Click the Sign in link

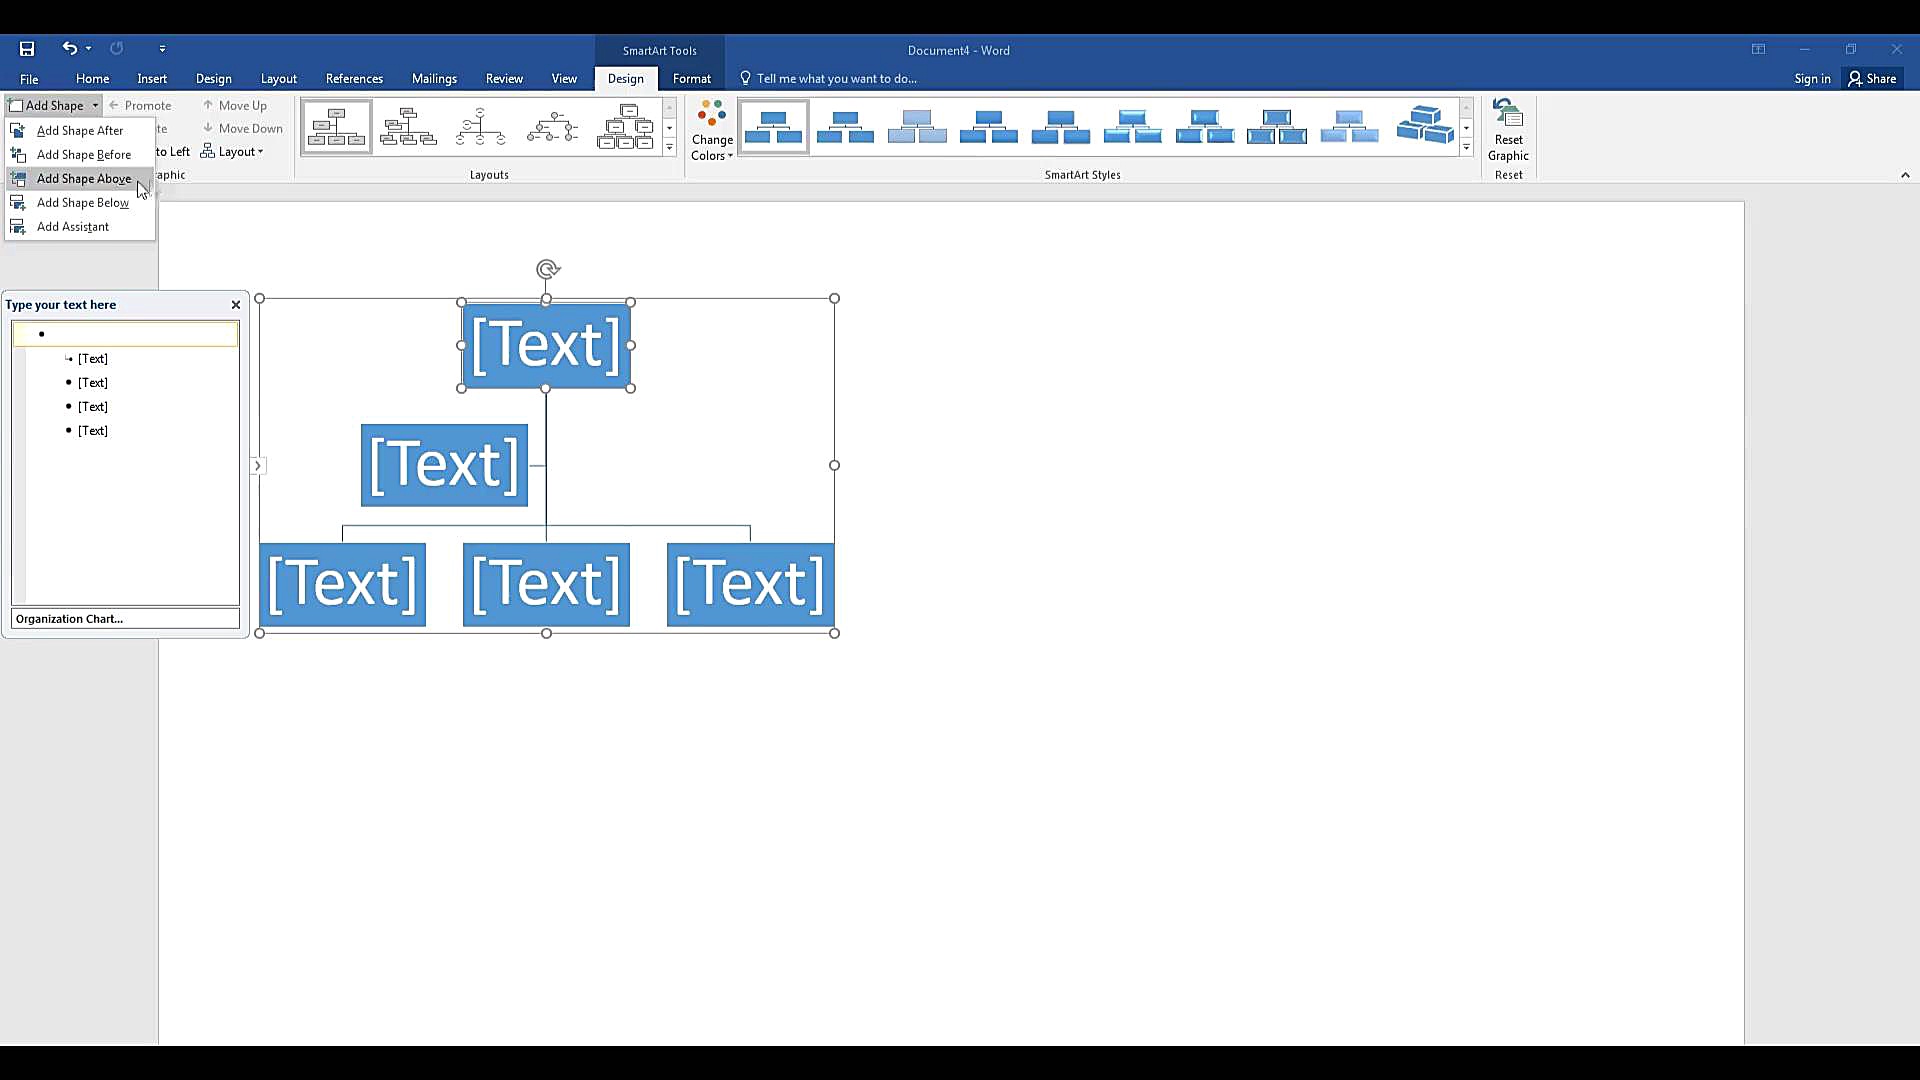point(1811,79)
